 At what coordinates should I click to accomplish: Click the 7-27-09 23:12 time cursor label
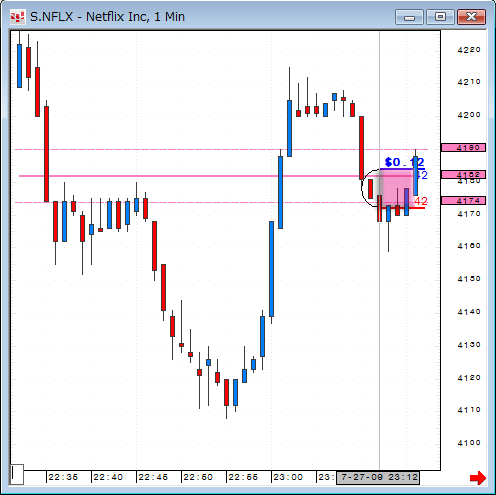378,477
